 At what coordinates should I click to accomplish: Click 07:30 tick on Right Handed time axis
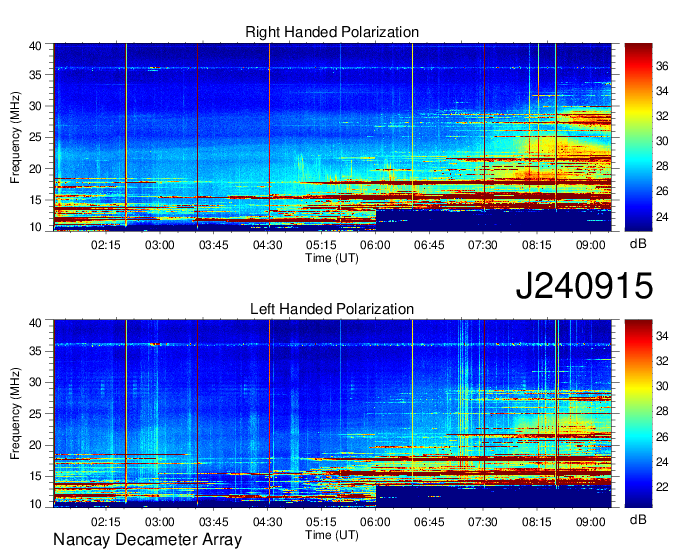pos(483,245)
